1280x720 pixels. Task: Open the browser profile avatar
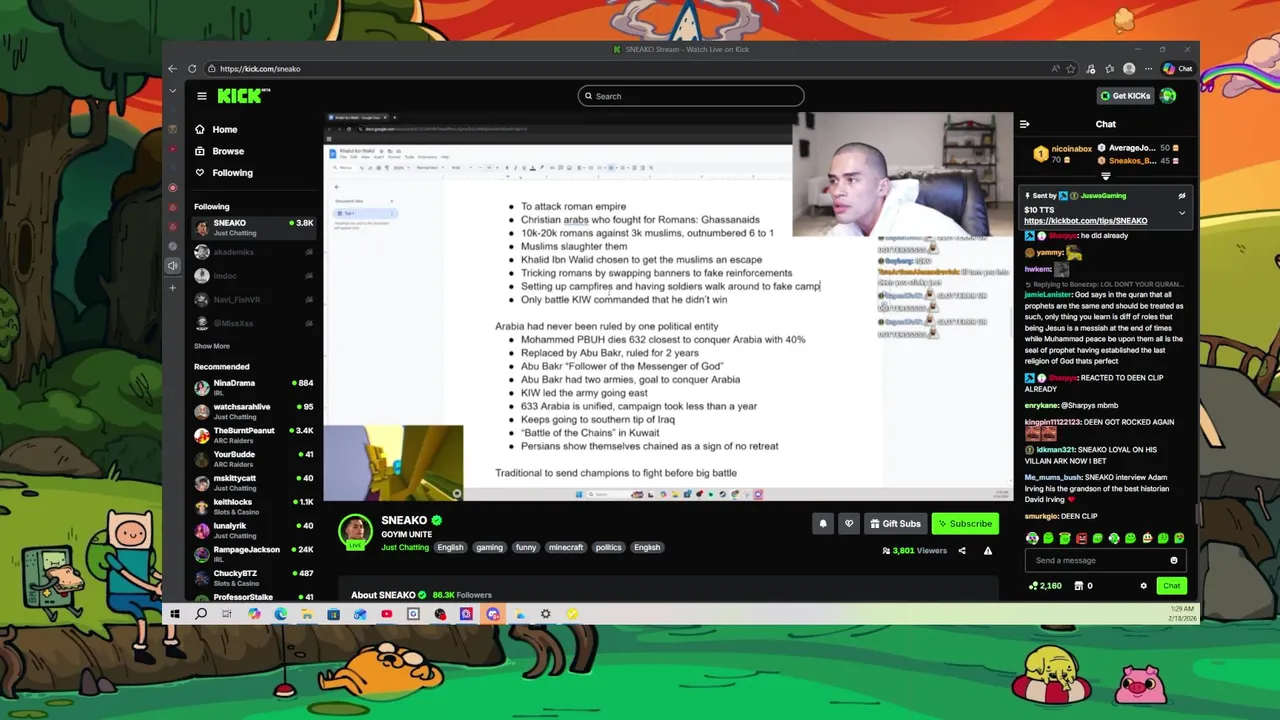(x=1129, y=69)
